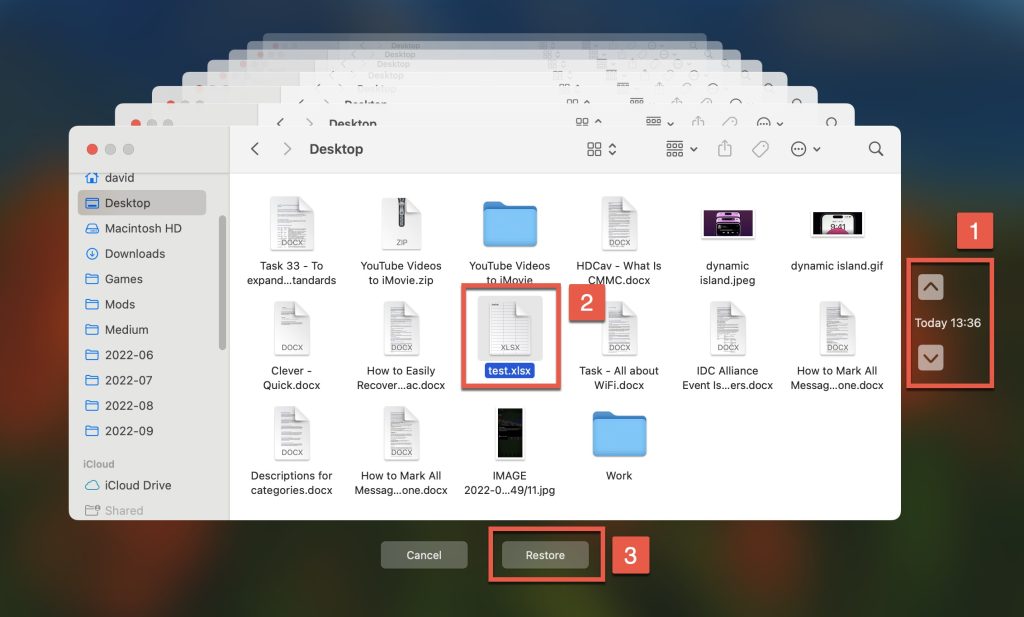Viewport: 1024px width, 617px height.
Task: Select IDC Alliance Event docx icon
Action: 728,328
